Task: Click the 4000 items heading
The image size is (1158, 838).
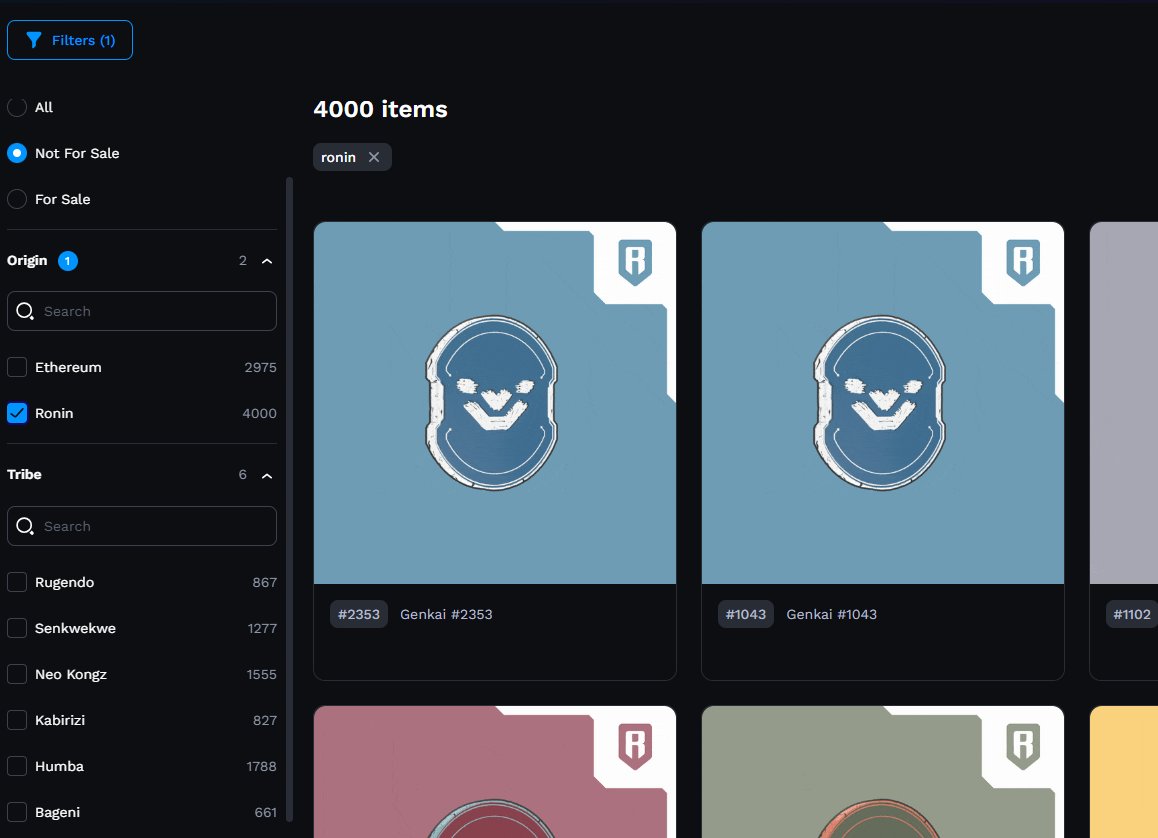Action: (380, 109)
